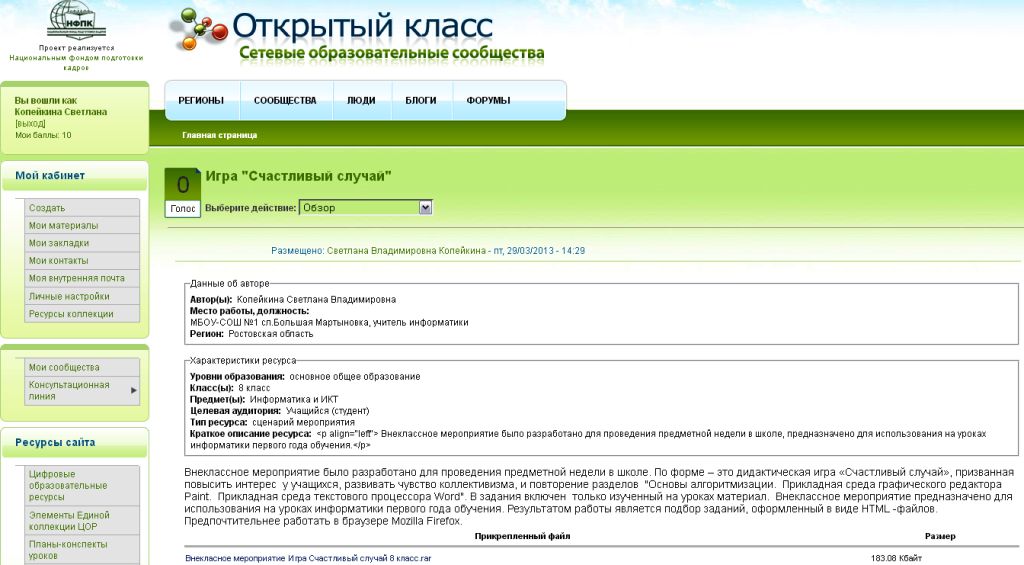1024x565 pixels.
Task: Click the НФПК logo at top left
Action: click(x=77, y=22)
